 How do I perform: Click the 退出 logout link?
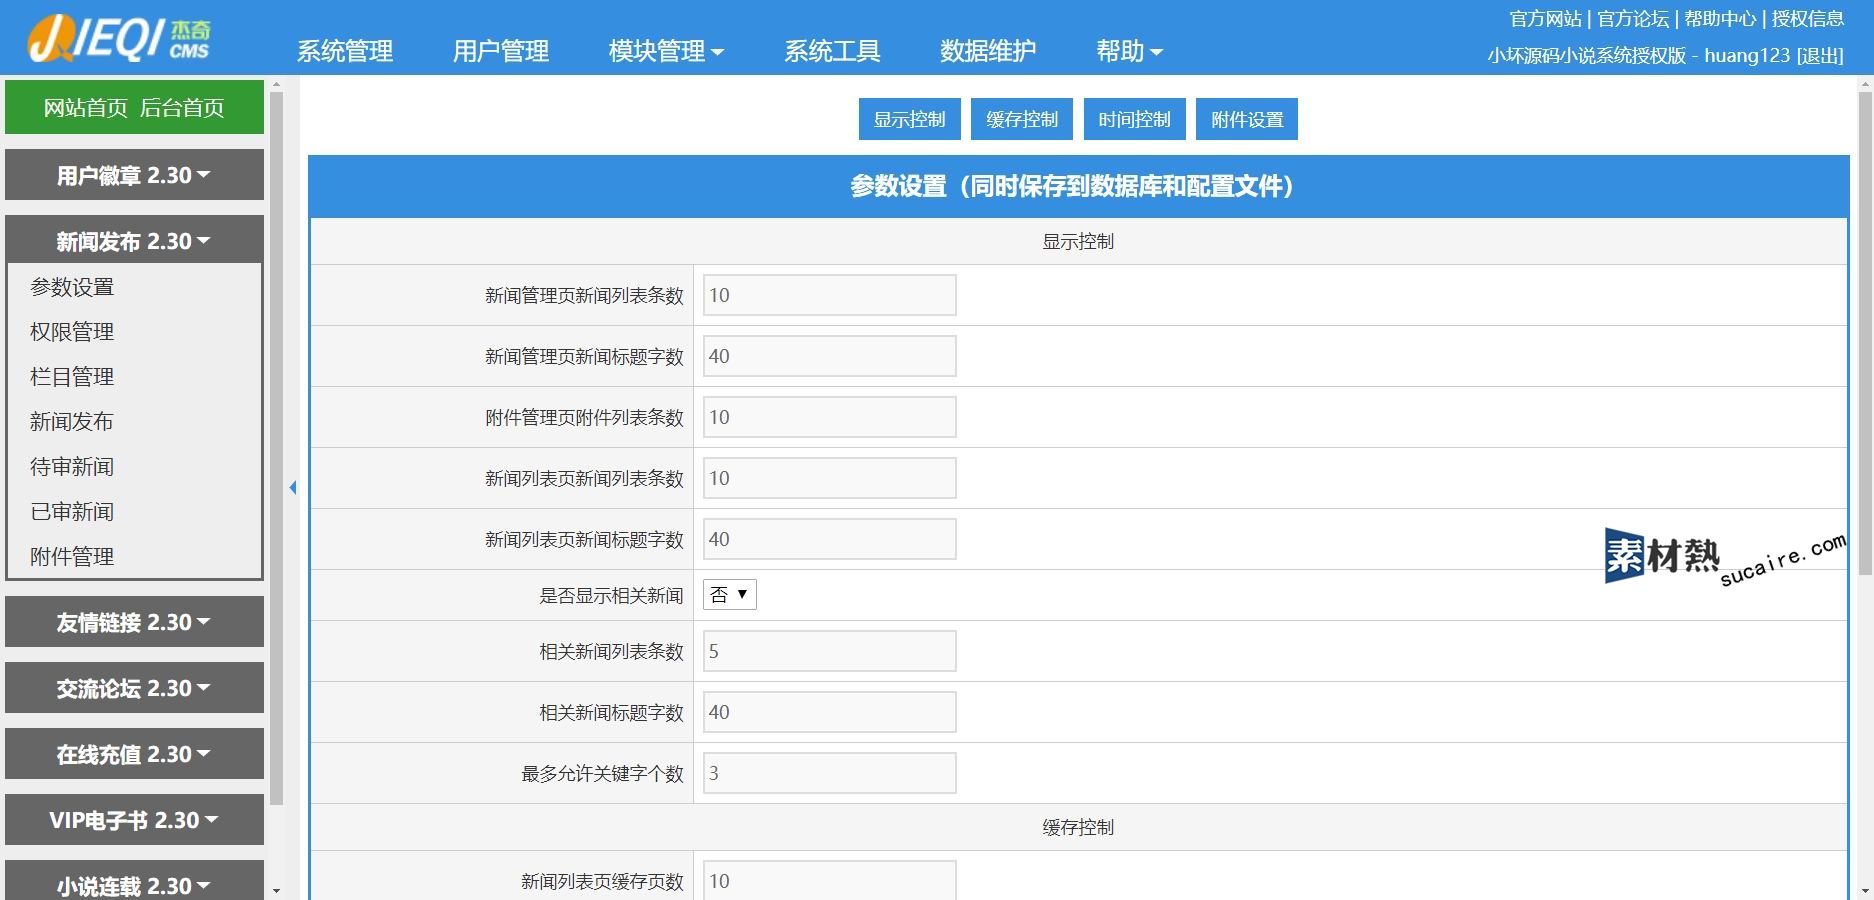(1820, 56)
